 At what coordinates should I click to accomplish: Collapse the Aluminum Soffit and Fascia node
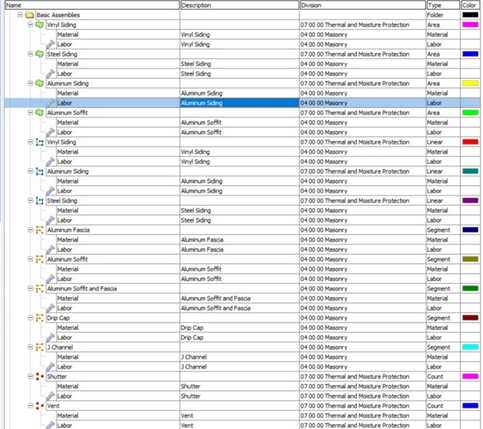tap(30, 289)
